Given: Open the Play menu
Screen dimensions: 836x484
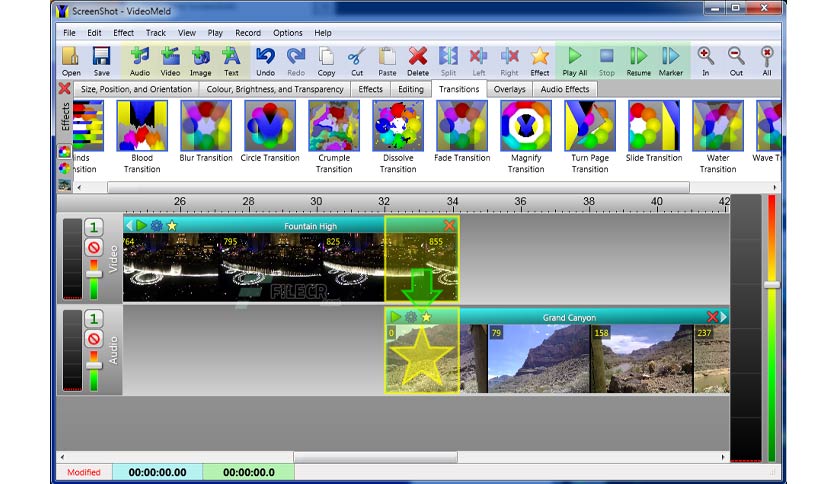Looking at the screenshot, I should pyautogui.click(x=215, y=33).
